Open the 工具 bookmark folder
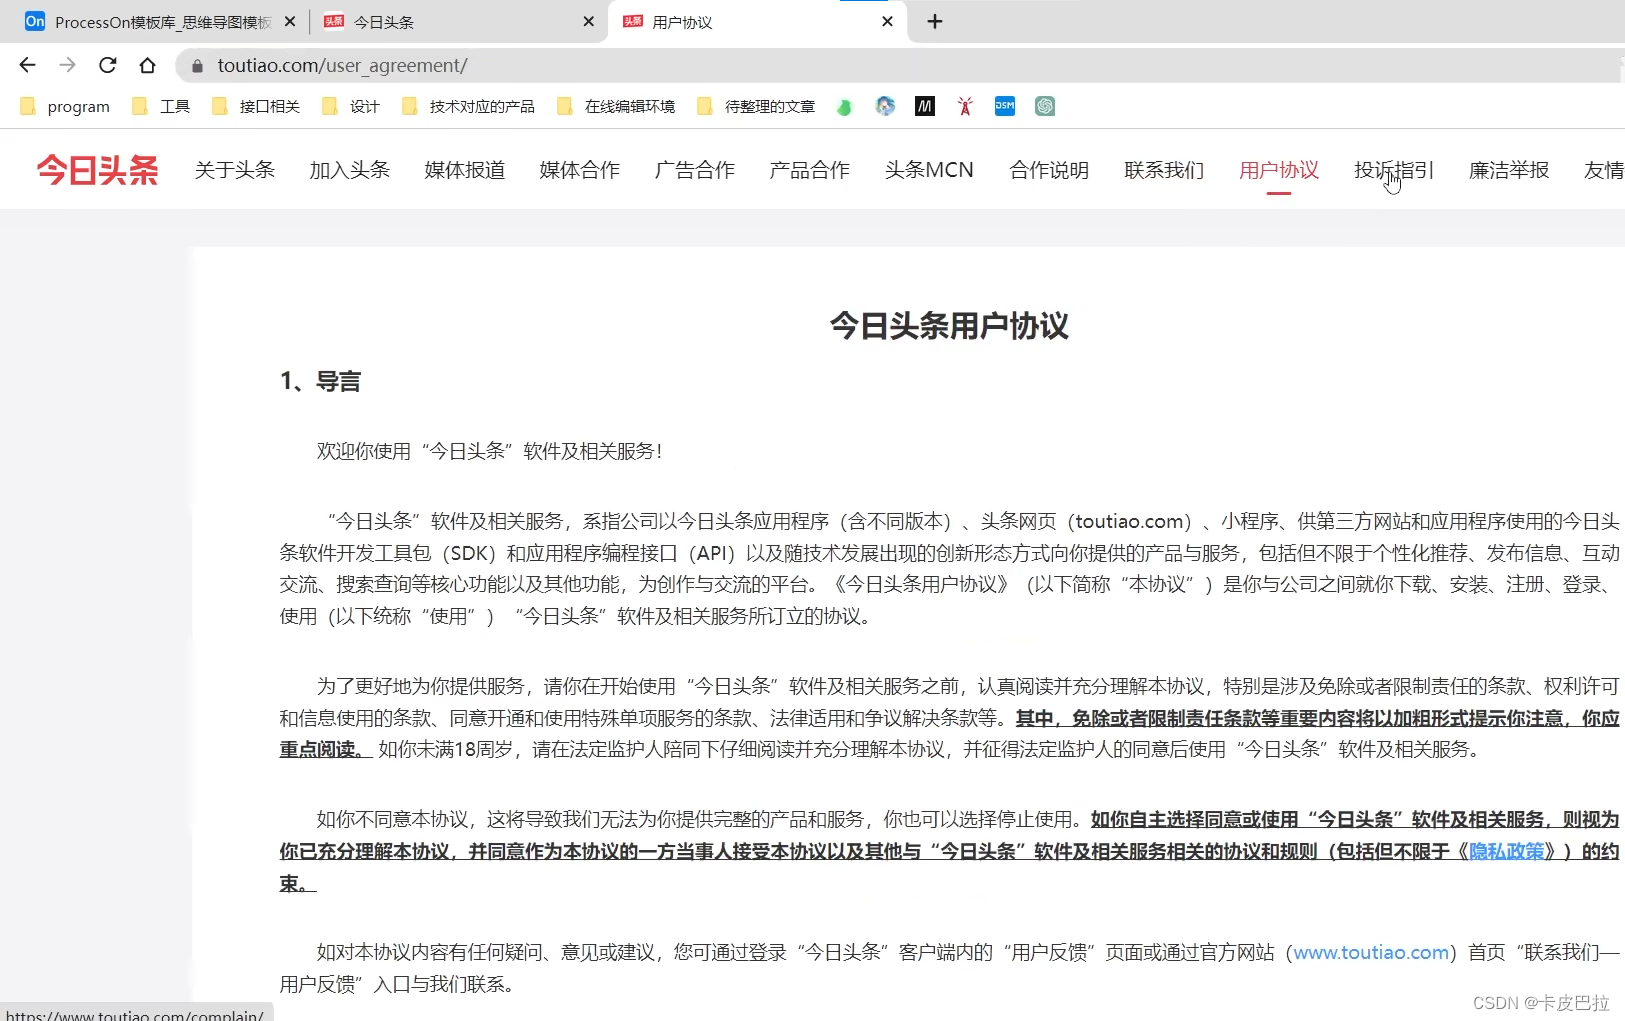Viewport: 1625px width, 1021px height. (161, 106)
